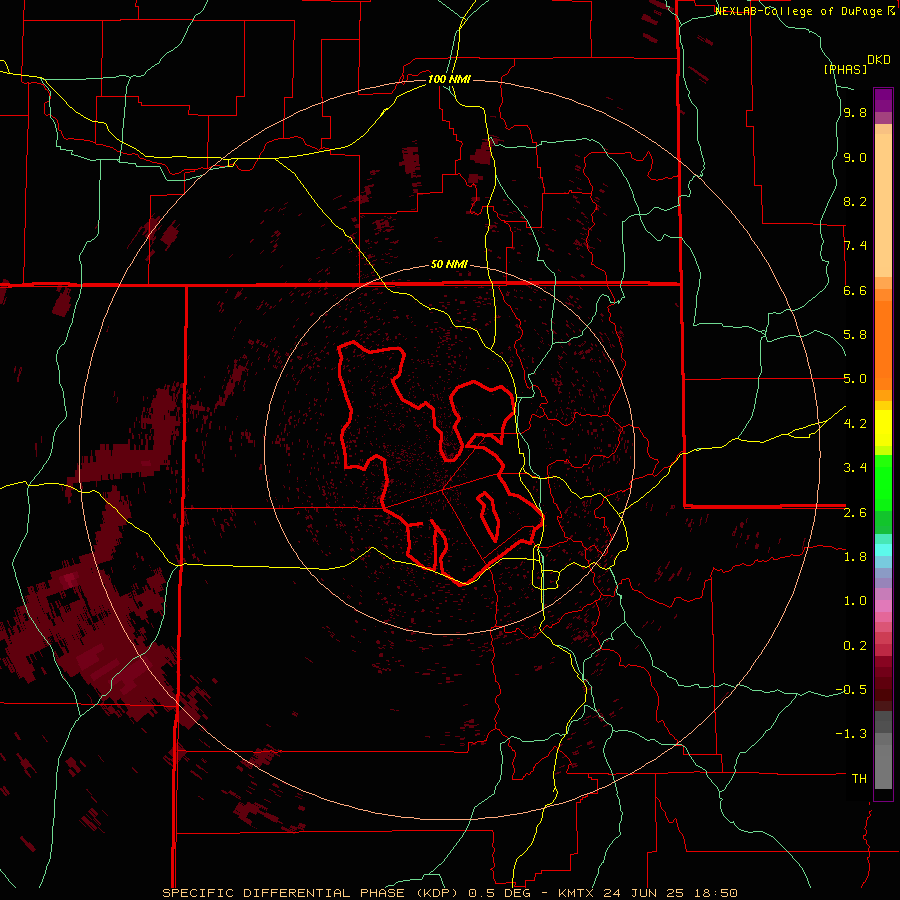Click the -1.3 value on the scale
This screenshot has width=900, height=900.
851,734
